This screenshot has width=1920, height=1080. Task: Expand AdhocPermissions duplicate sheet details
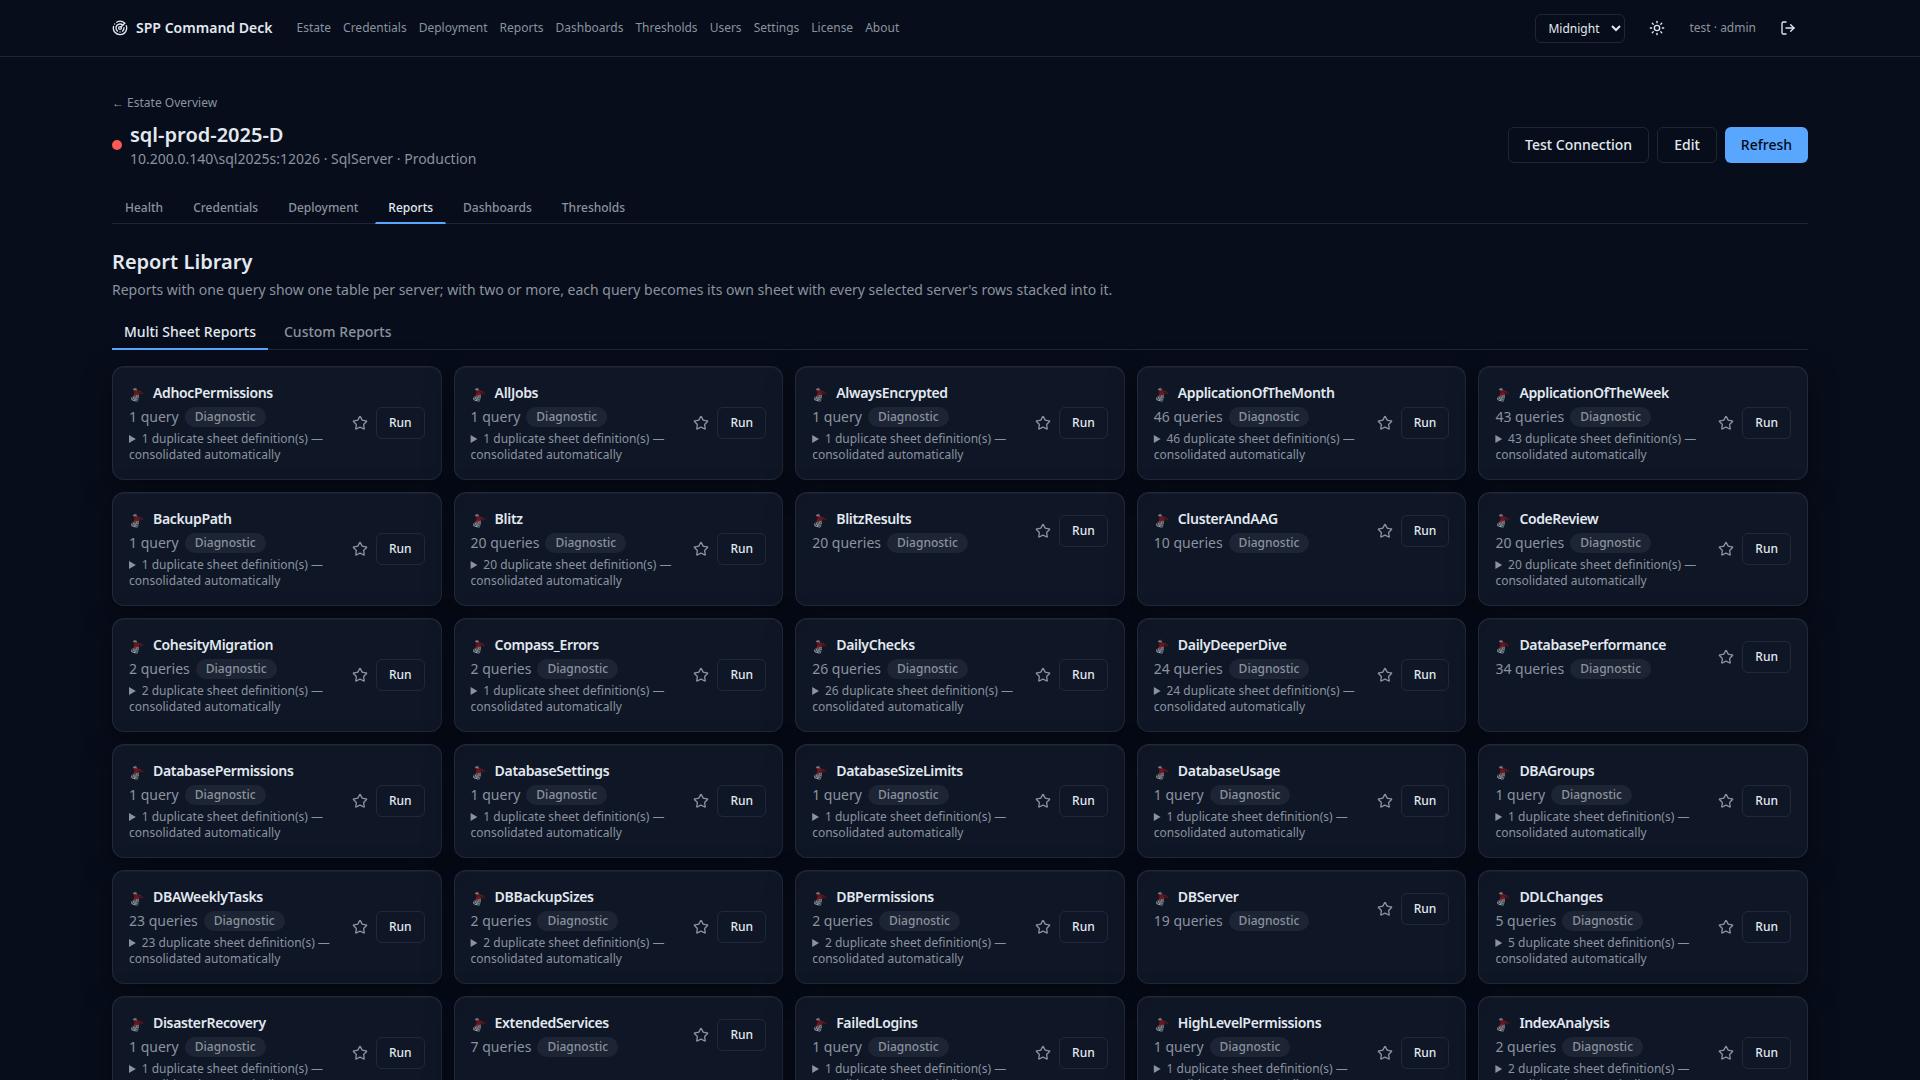[x=226, y=447]
